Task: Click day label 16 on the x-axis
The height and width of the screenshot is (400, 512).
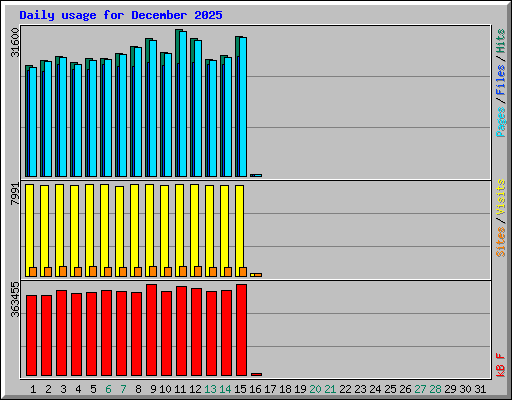Action: pos(255,389)
